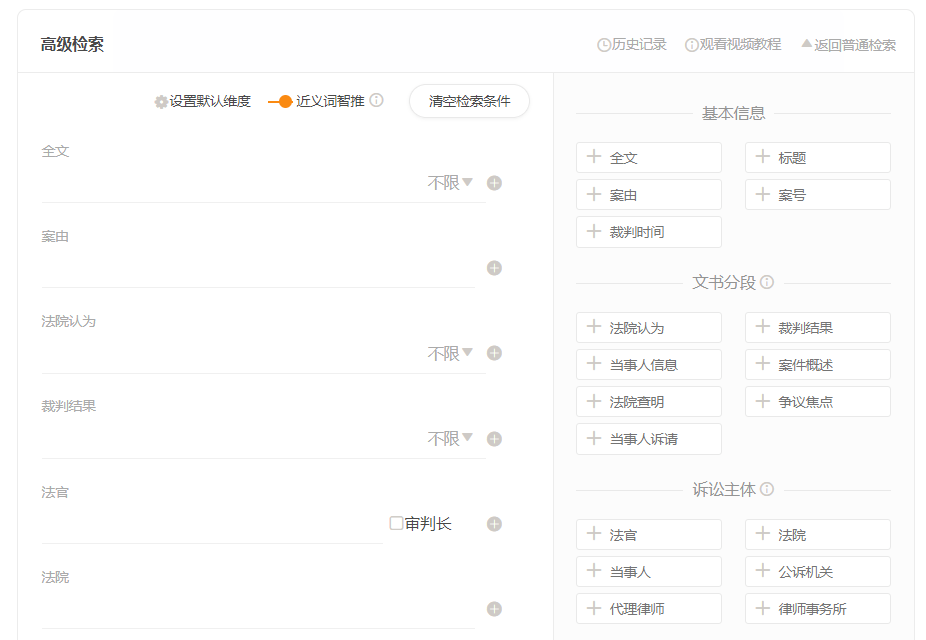Open the 不限 dropdown in 全文 row

tap(450, 183)
